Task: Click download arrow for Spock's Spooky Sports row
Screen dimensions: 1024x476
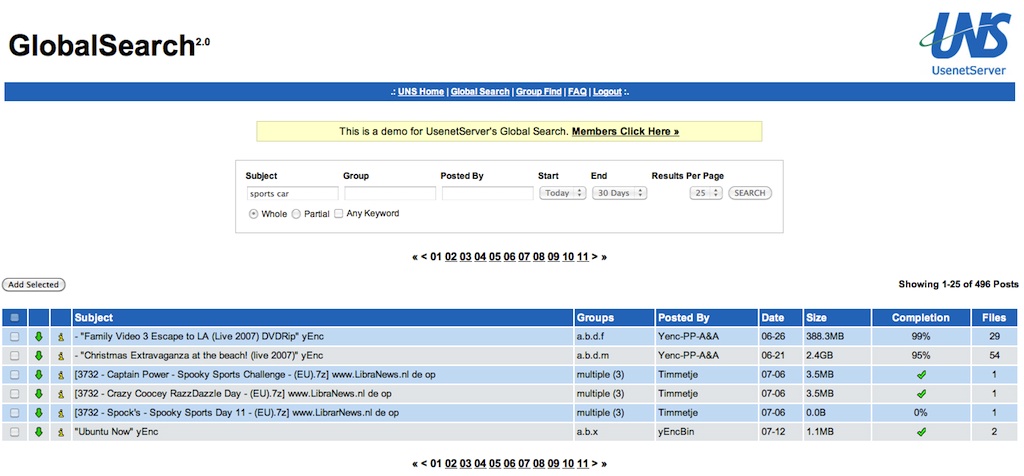Action: pos(39,413)
